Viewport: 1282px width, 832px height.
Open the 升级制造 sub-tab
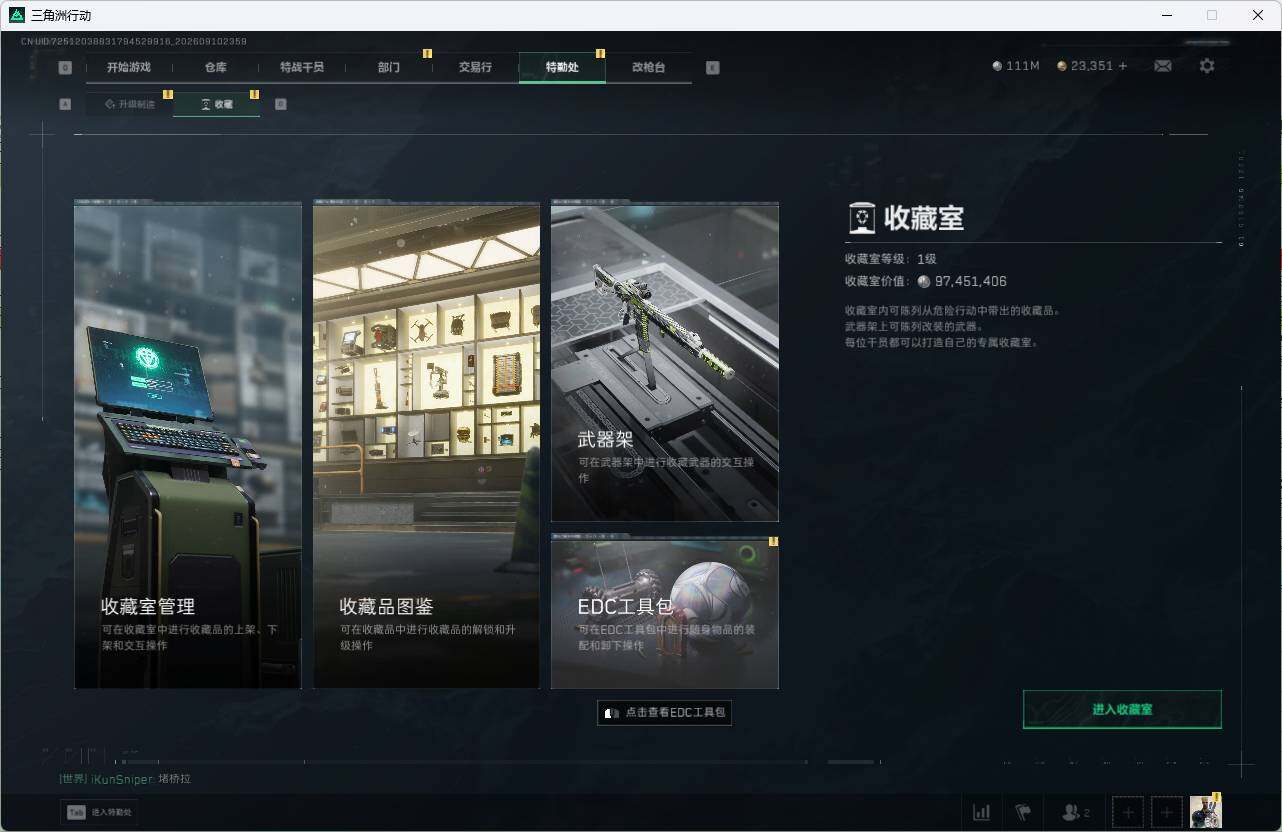[x=130, y=104]
